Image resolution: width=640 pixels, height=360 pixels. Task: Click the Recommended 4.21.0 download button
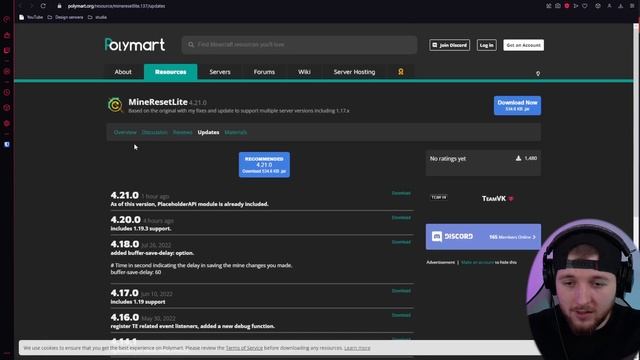coord(264,165)
